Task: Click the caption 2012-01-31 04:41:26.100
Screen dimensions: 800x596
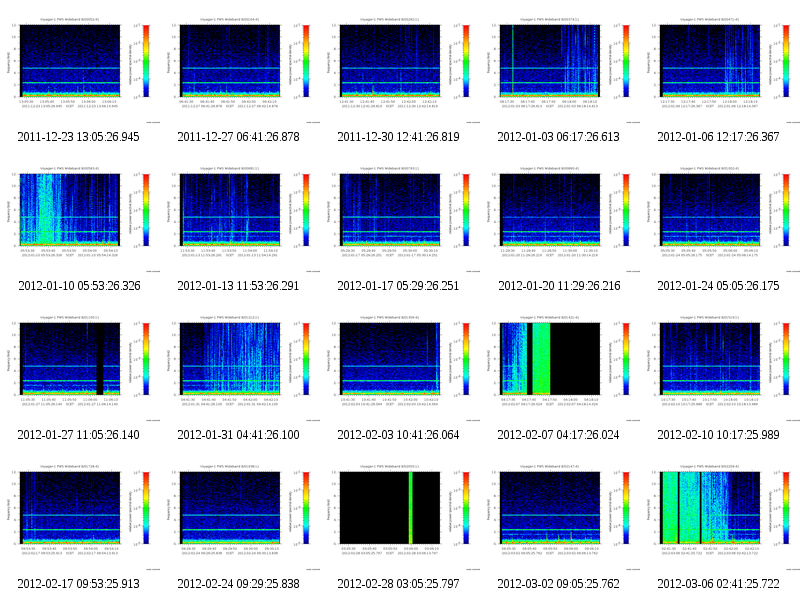Action: point(238,435)
